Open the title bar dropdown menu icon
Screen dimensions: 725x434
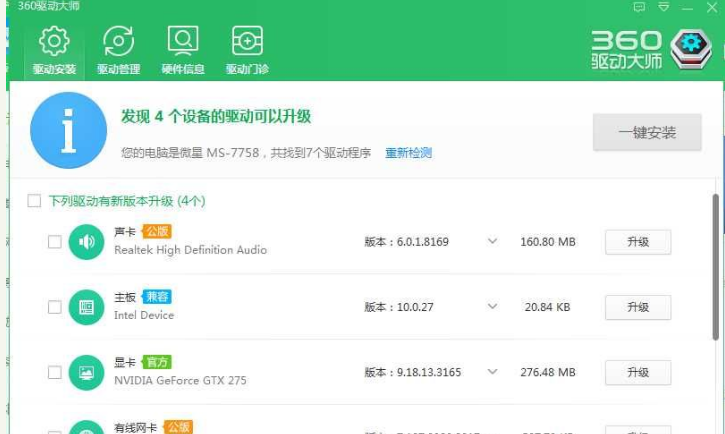[x=661, y=7]
